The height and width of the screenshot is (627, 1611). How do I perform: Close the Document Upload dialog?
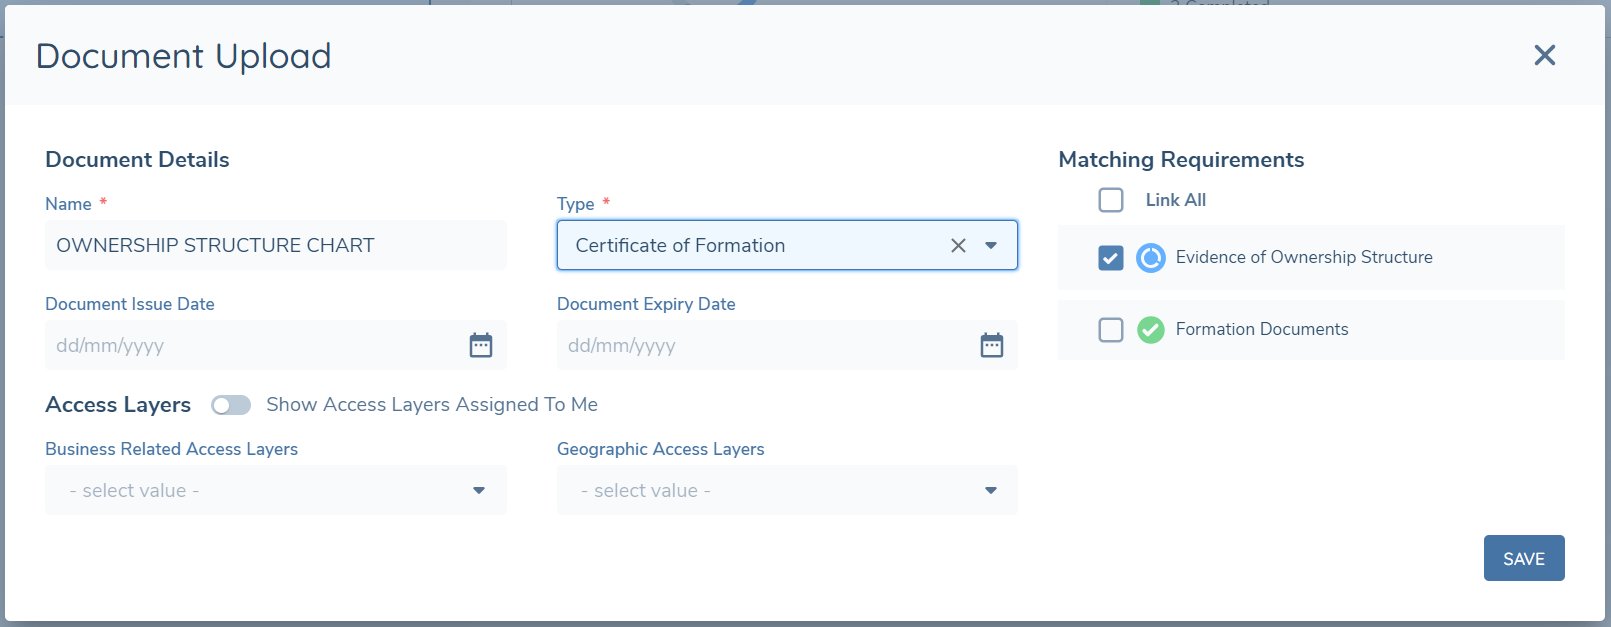pos(1544,55)
